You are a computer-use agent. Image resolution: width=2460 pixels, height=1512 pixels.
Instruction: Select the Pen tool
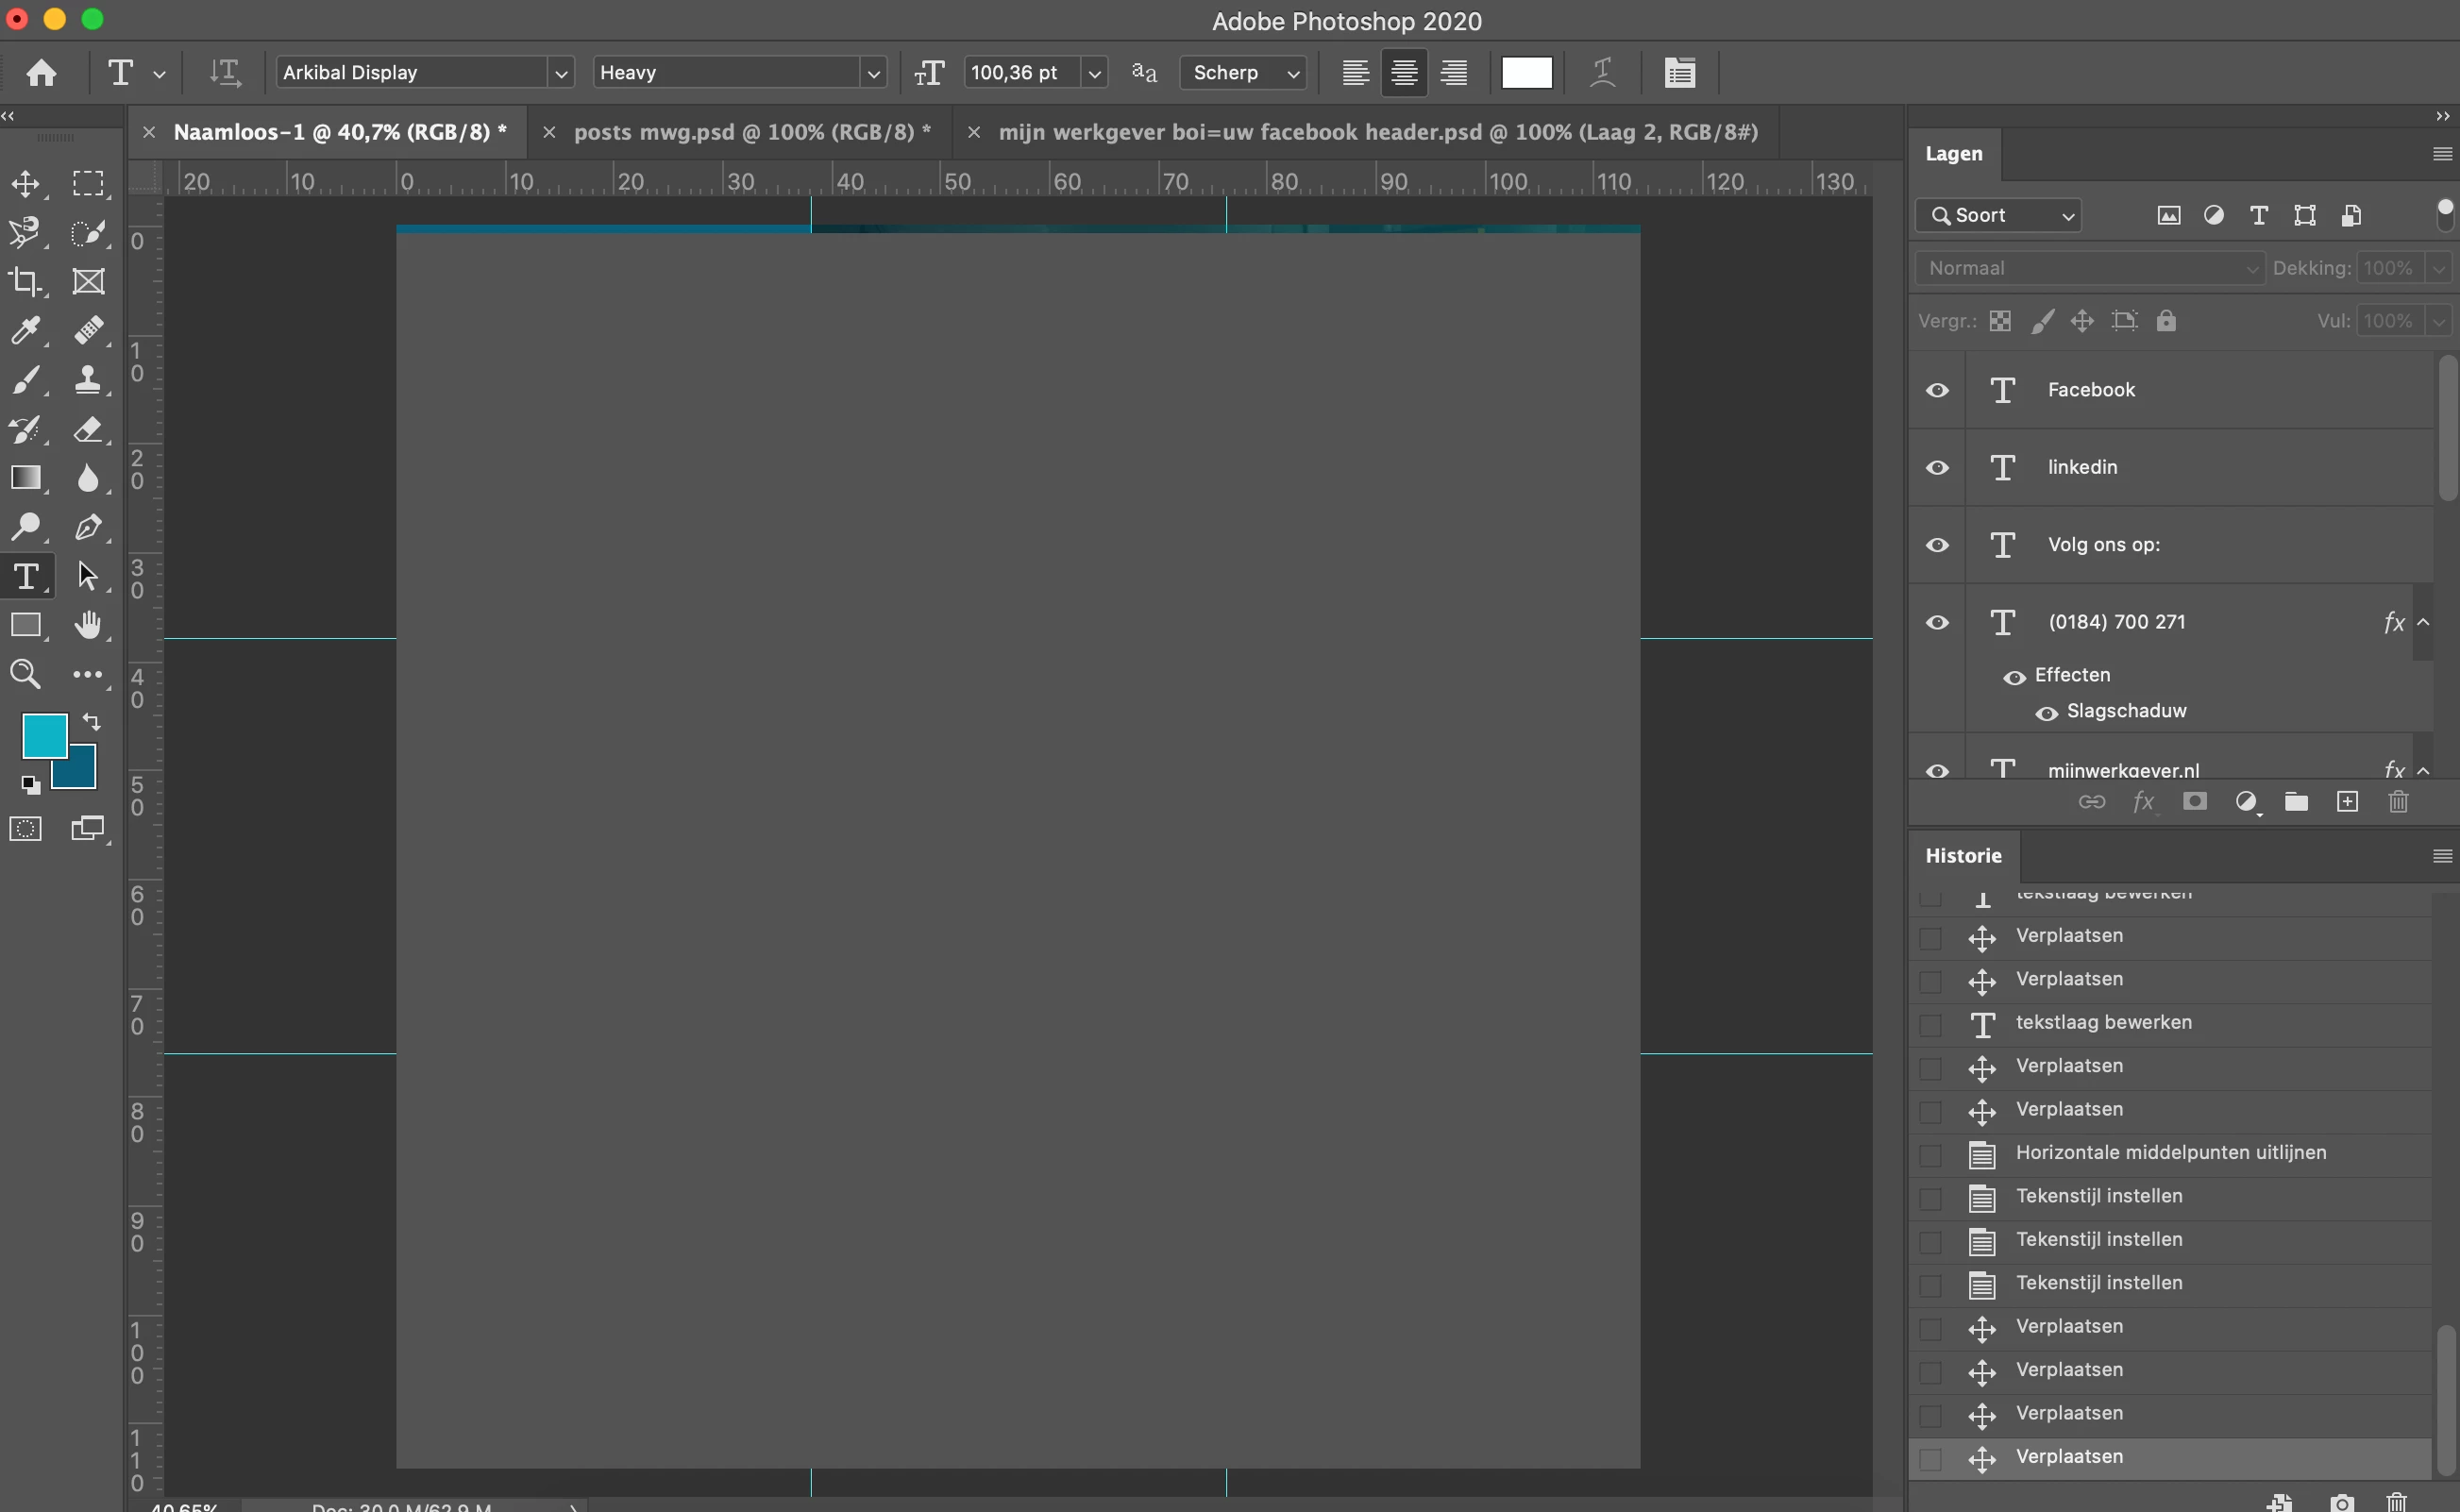pyautogui.click(x=88, y=527)
